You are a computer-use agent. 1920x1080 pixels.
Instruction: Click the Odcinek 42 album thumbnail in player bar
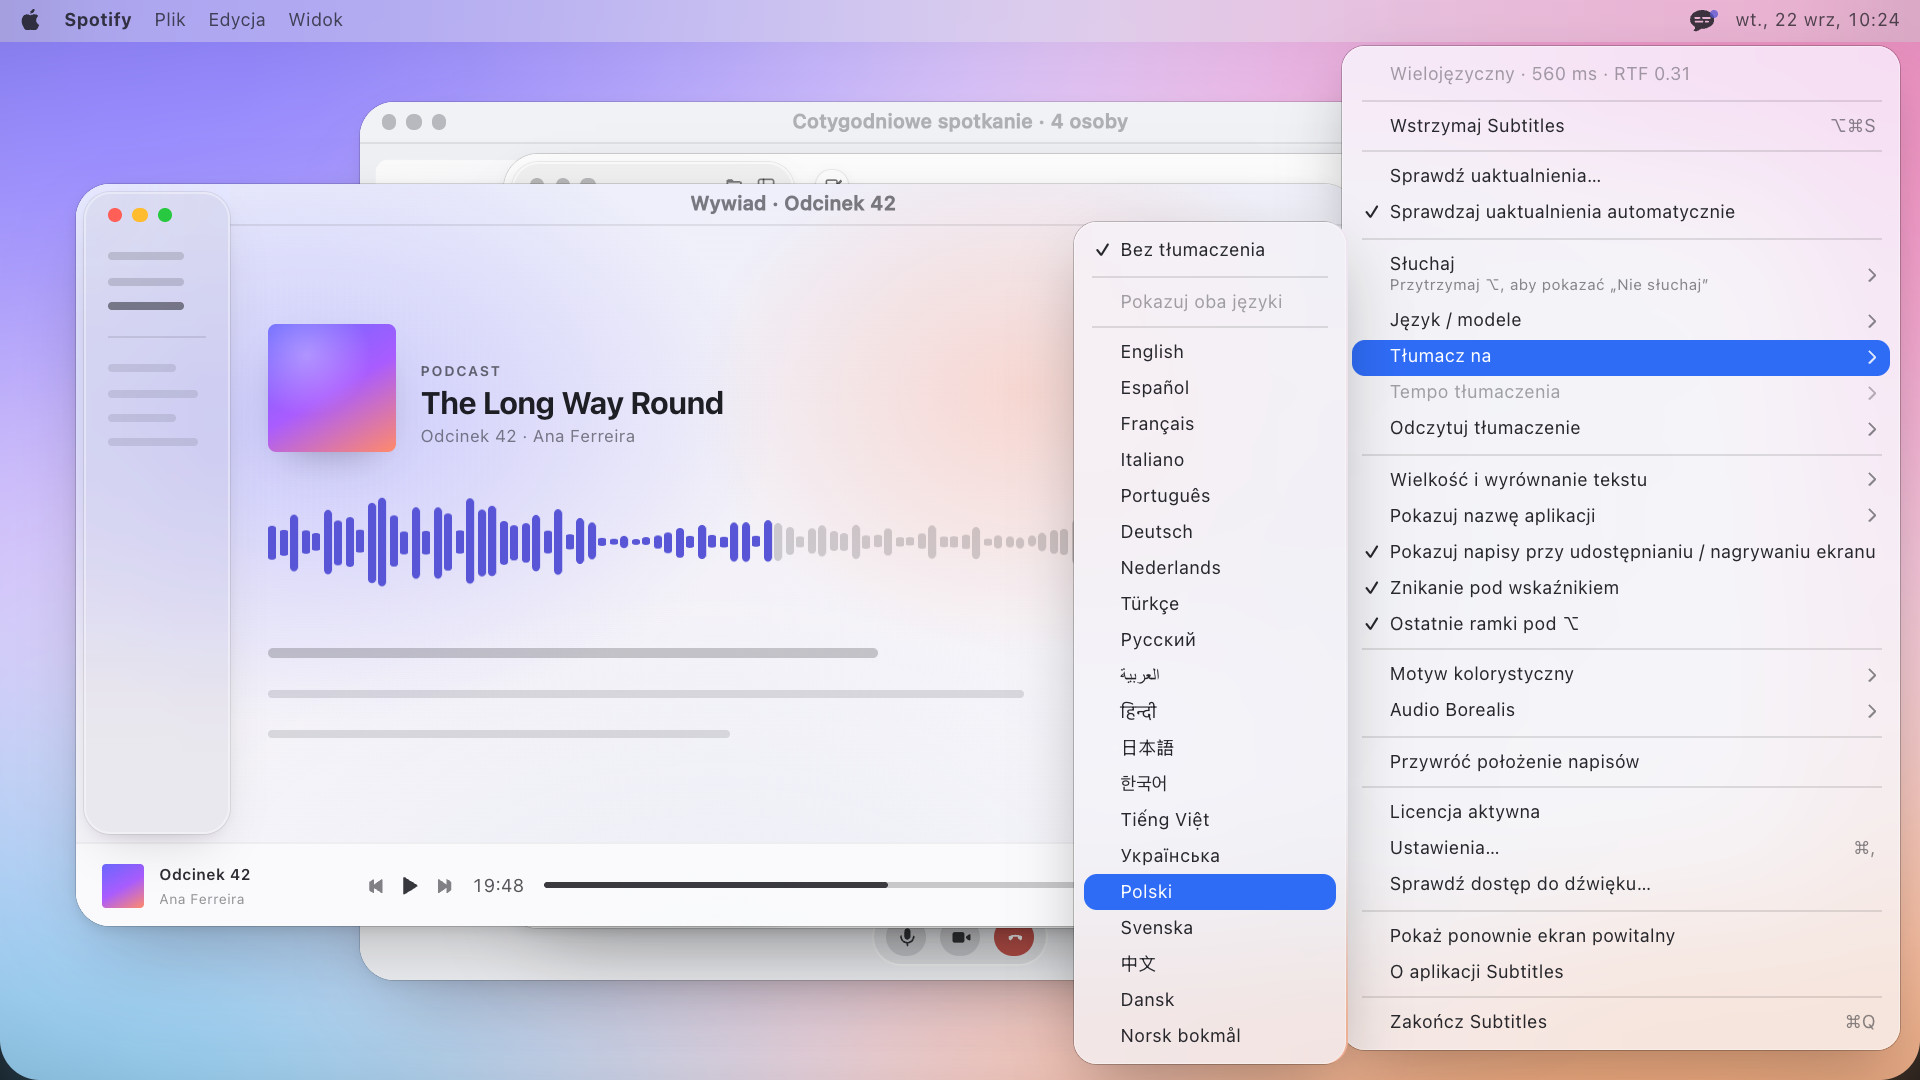tap(123, 886)
